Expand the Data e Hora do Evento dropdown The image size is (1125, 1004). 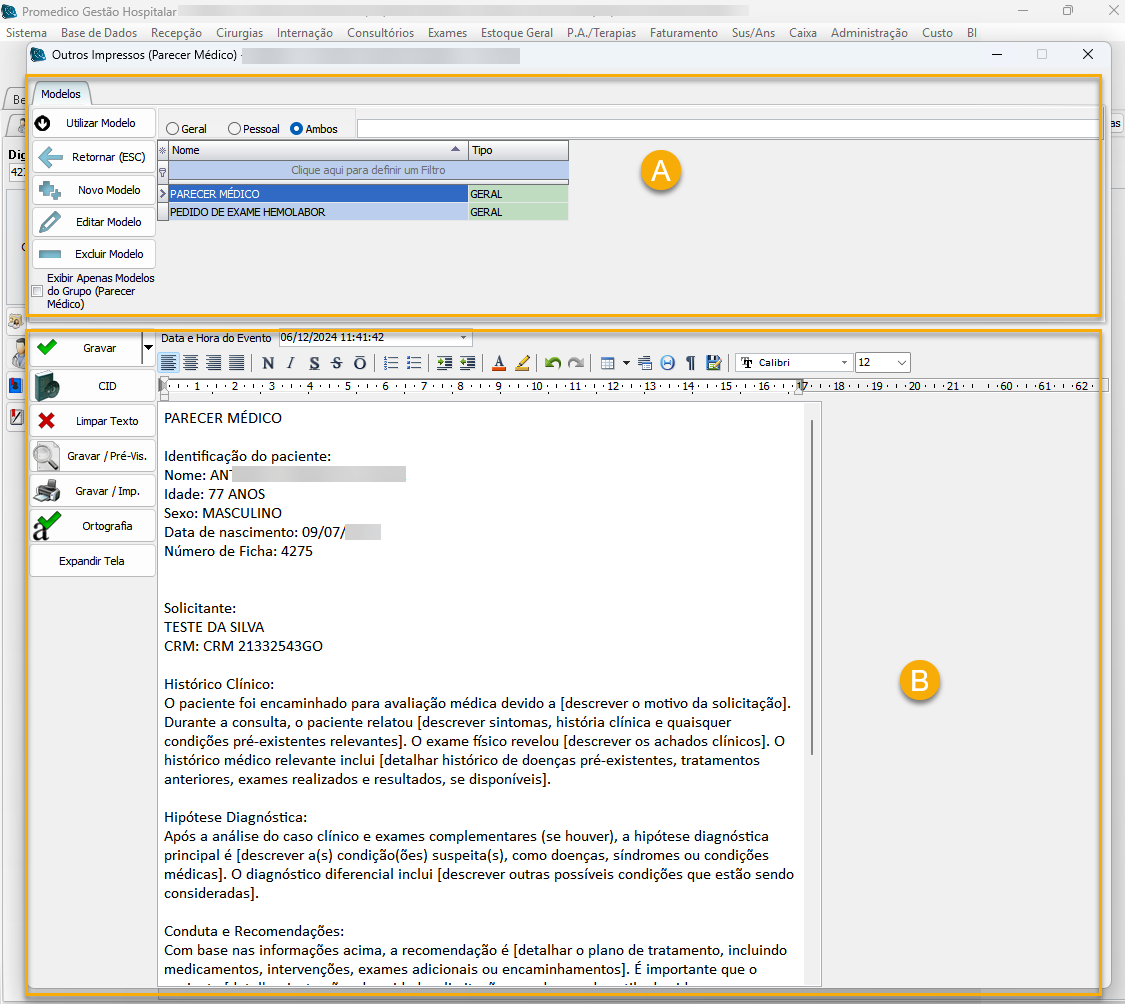click(x=464, y=338)
